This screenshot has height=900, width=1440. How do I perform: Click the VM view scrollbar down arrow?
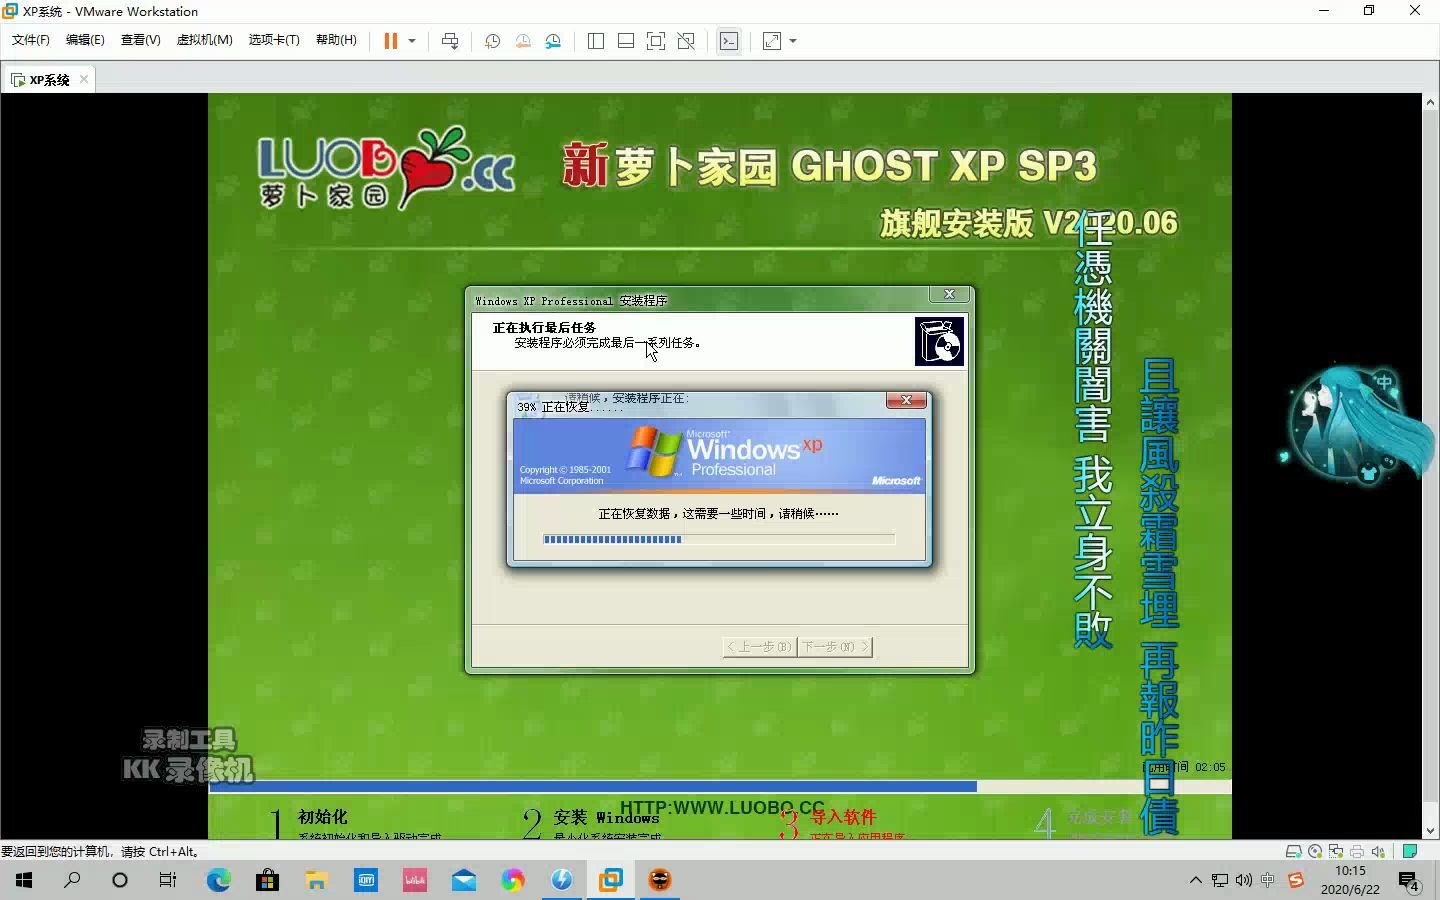1430,830
